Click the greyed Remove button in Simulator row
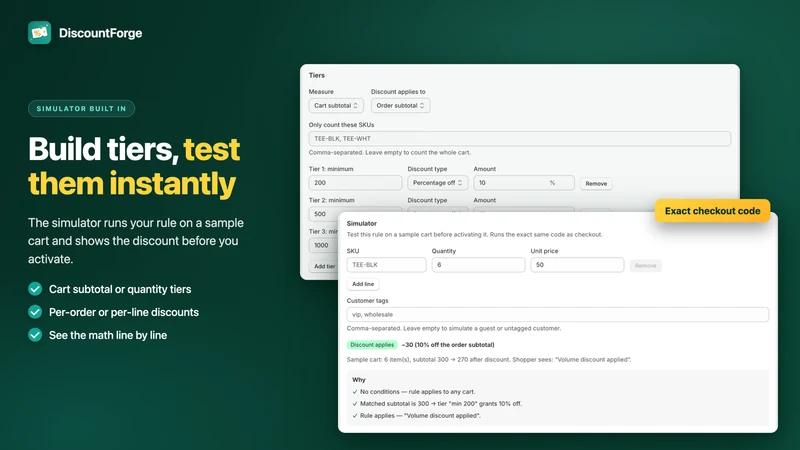 pos(645,266)
